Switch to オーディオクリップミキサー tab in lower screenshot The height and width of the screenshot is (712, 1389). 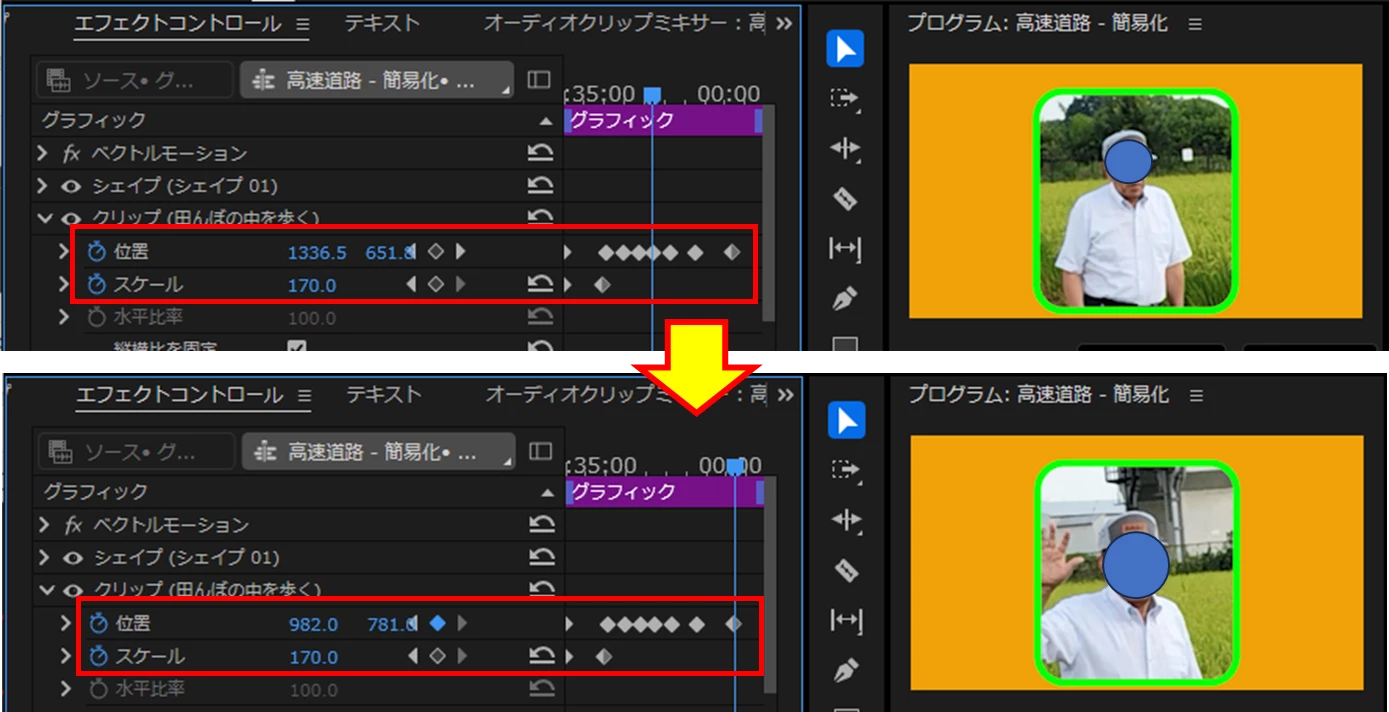pos(626,395)
